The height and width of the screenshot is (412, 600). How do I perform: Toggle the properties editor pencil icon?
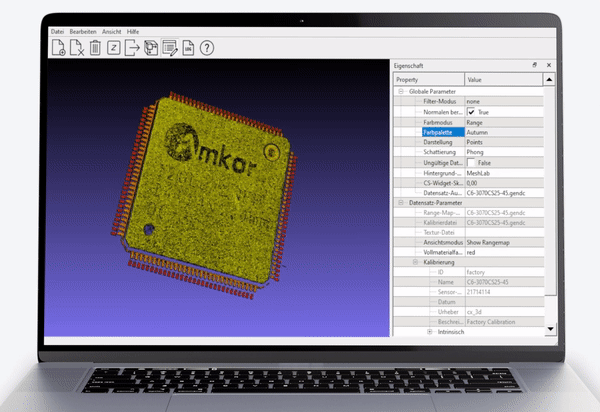tap(170, 48)
